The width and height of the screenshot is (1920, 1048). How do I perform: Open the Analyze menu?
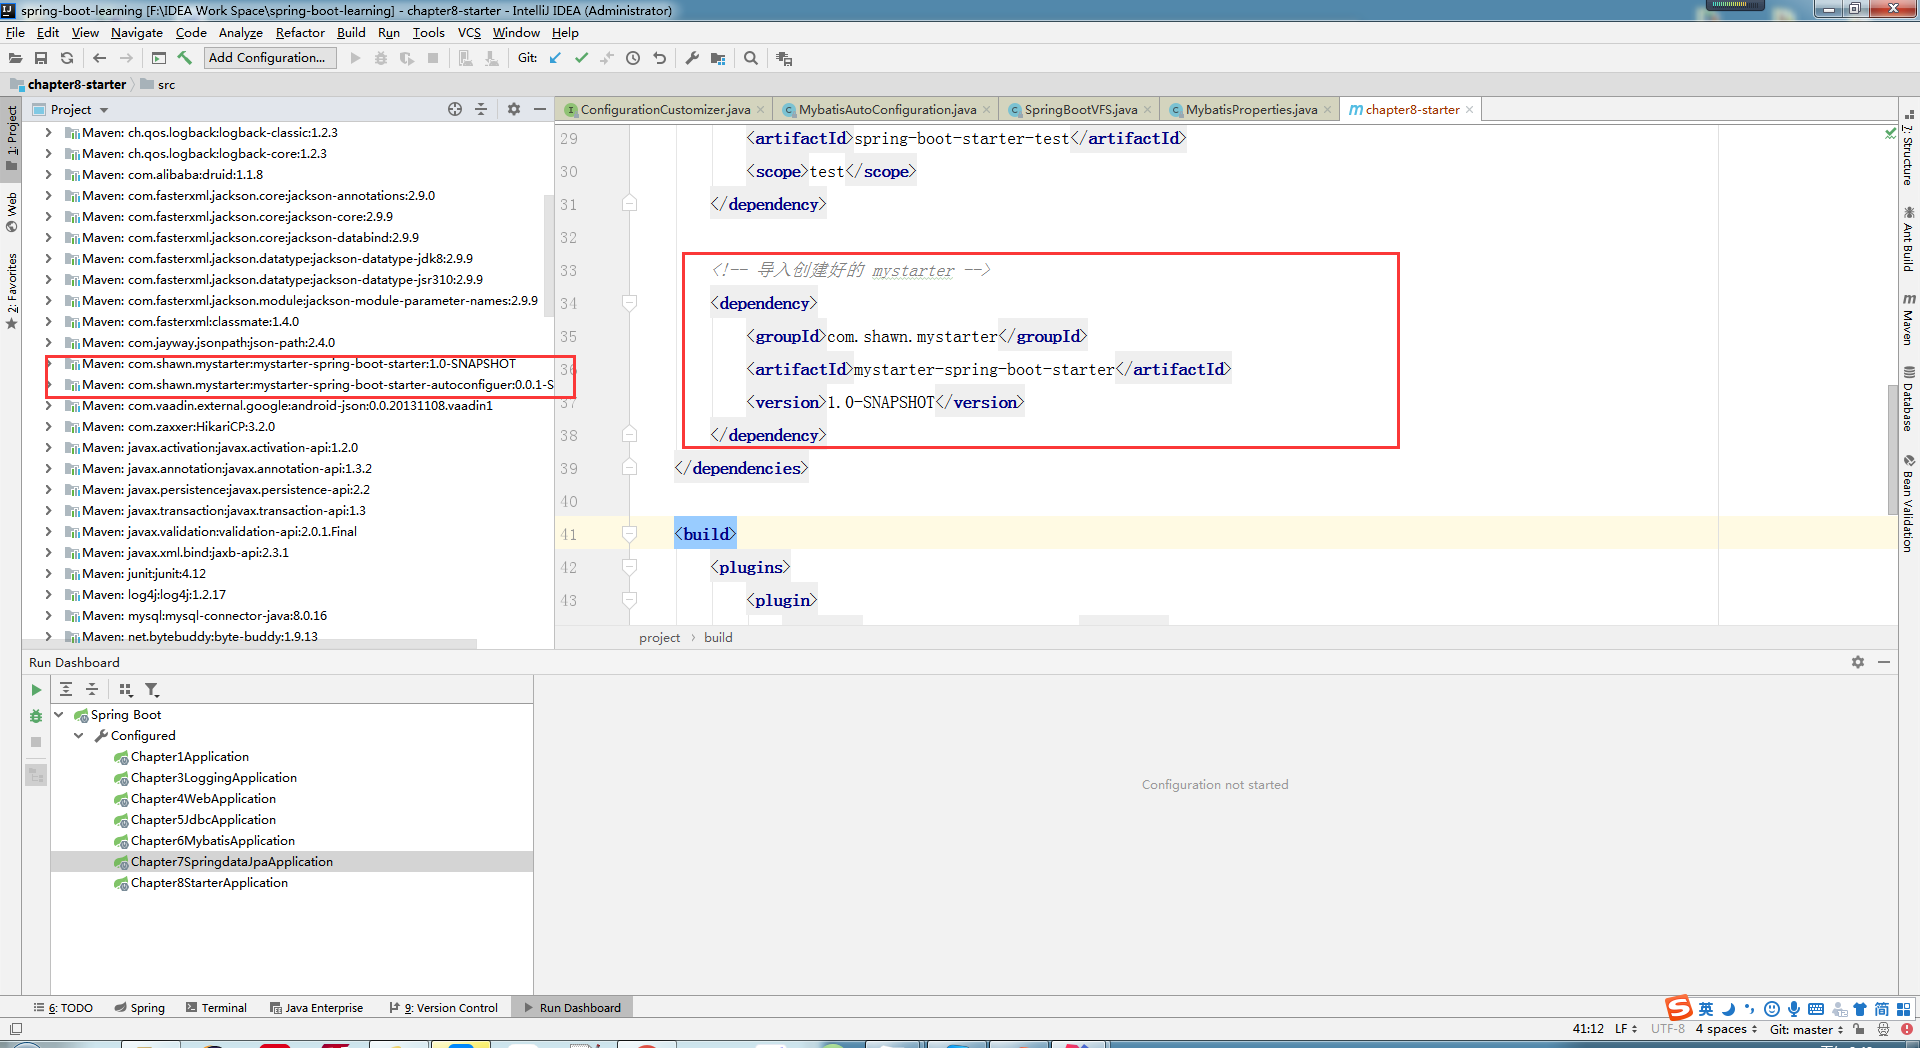coord(241,32)
